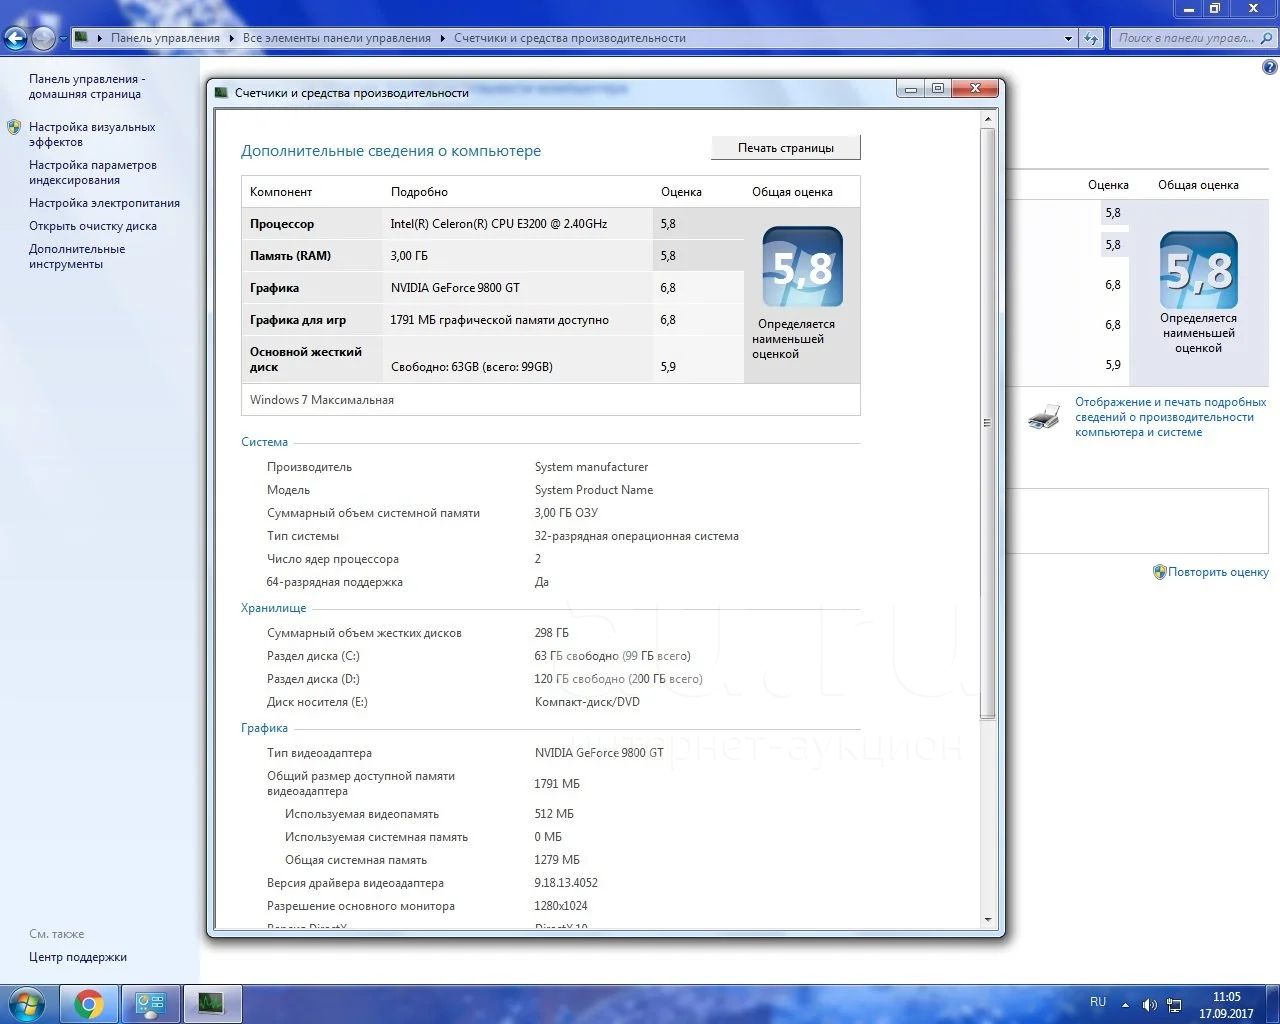Click '1280x1024' monitor resolution value

[x=561, y=906]
